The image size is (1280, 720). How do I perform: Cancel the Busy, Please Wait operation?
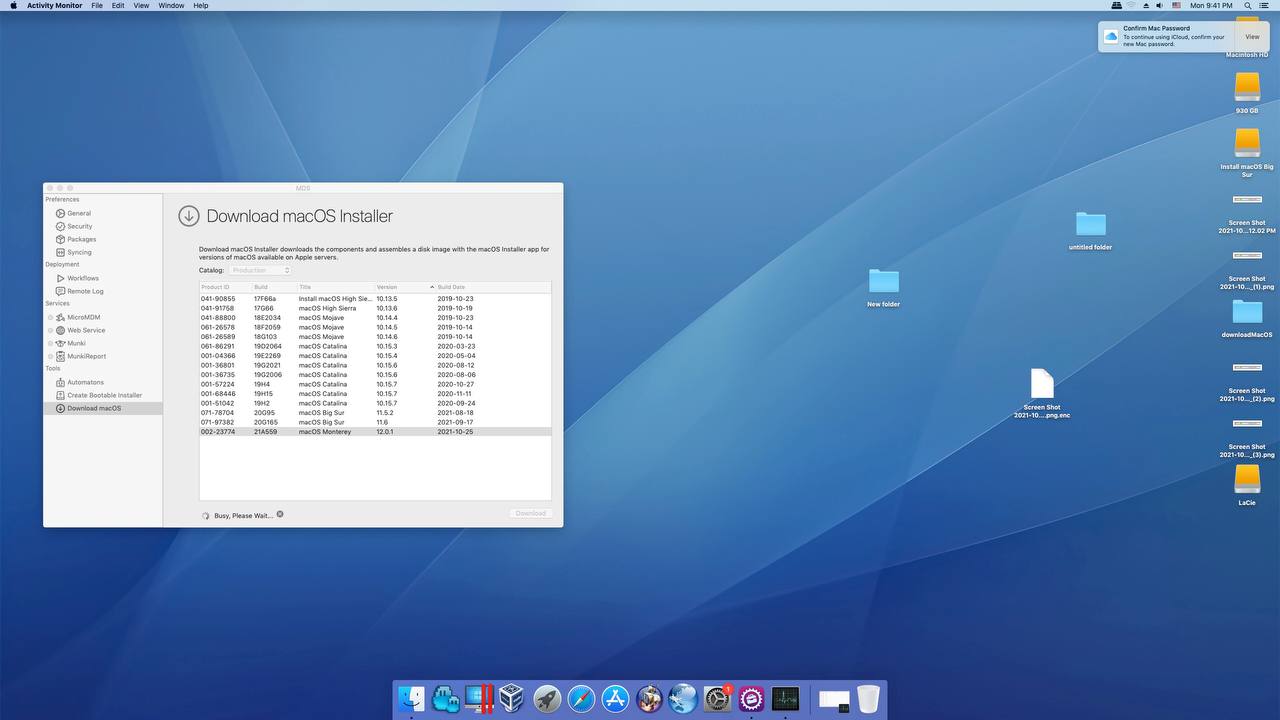coord(280,514)
